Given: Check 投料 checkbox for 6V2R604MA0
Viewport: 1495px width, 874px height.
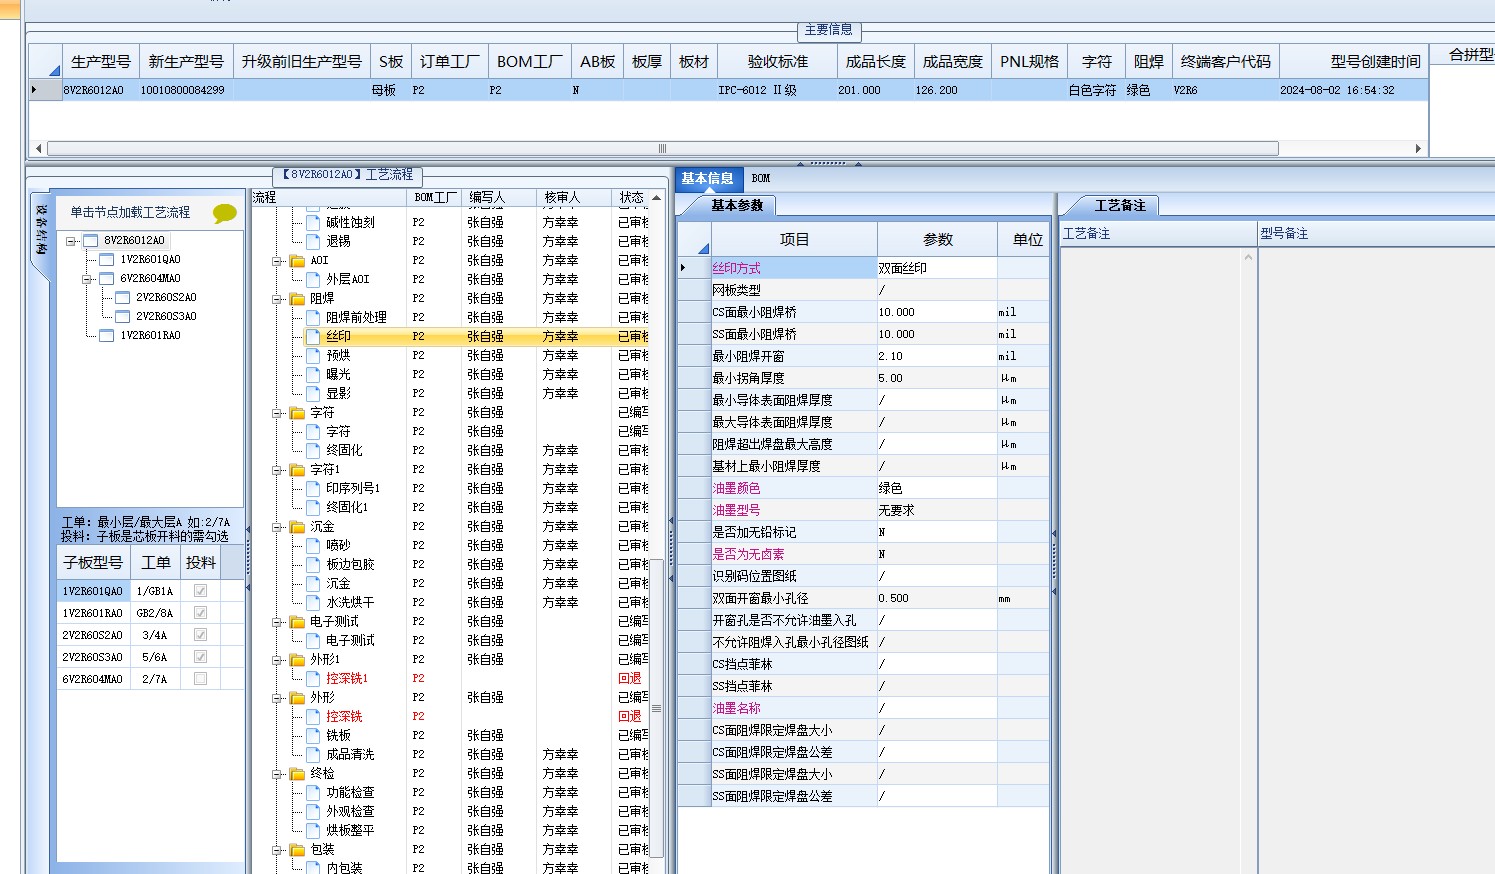Looking at the screenshot, I should tap(200, 679).
